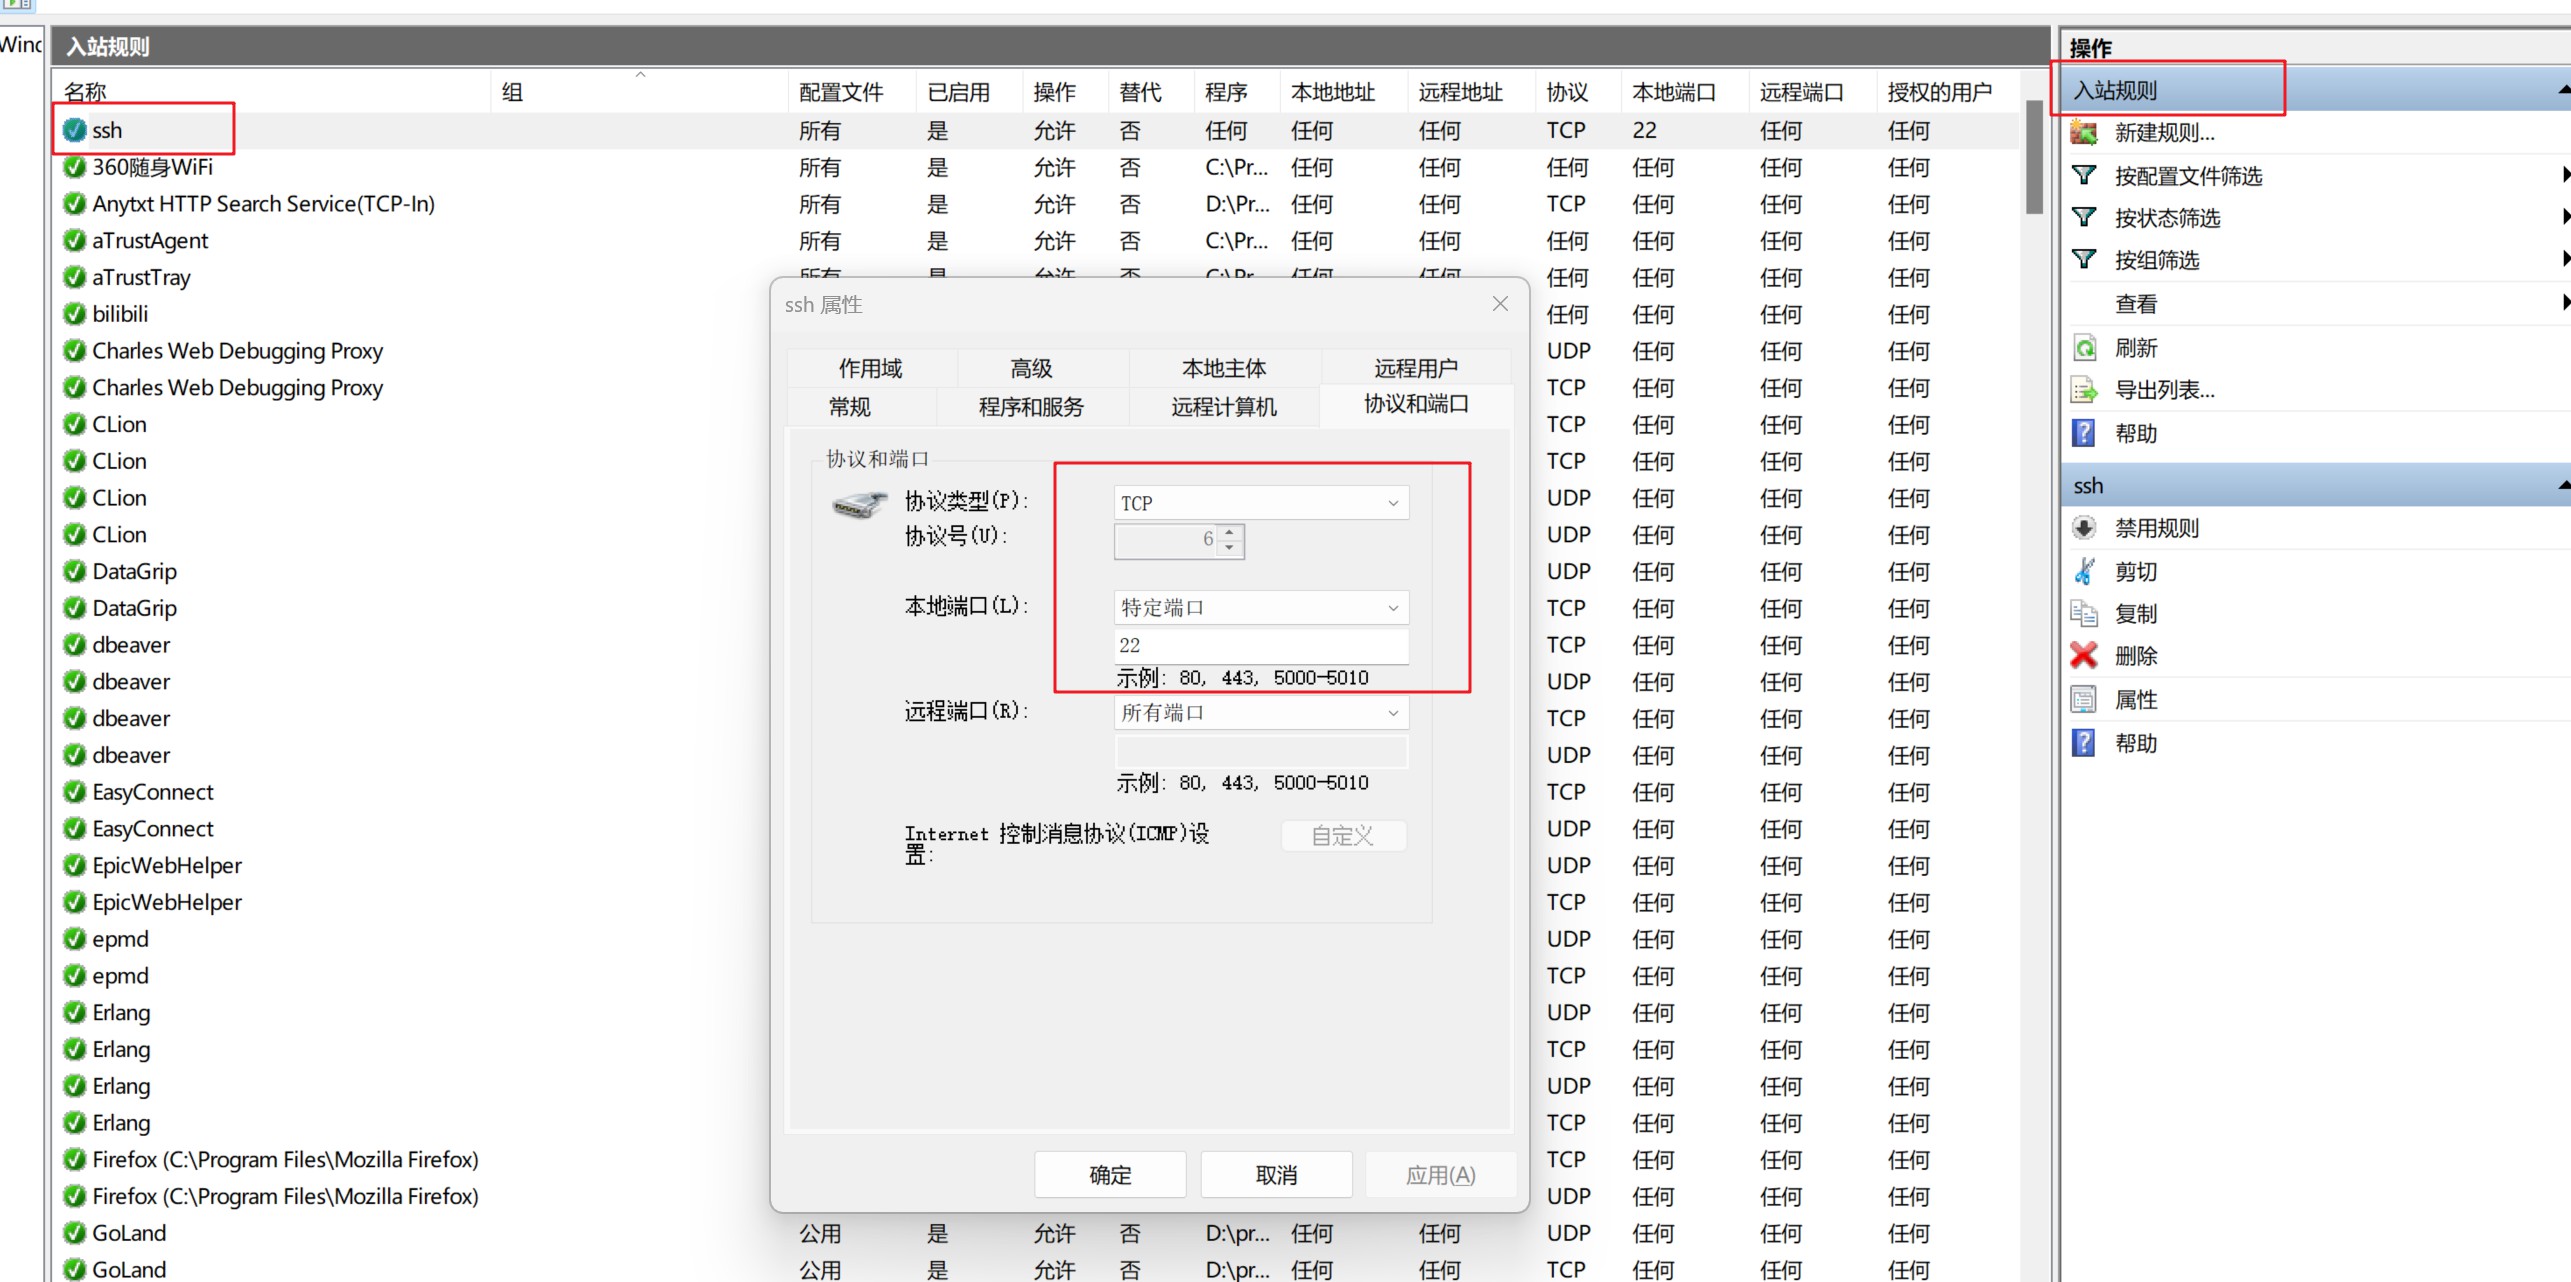
Task: Click the green check icon of aTrustAgent
Action: [74, 241]
